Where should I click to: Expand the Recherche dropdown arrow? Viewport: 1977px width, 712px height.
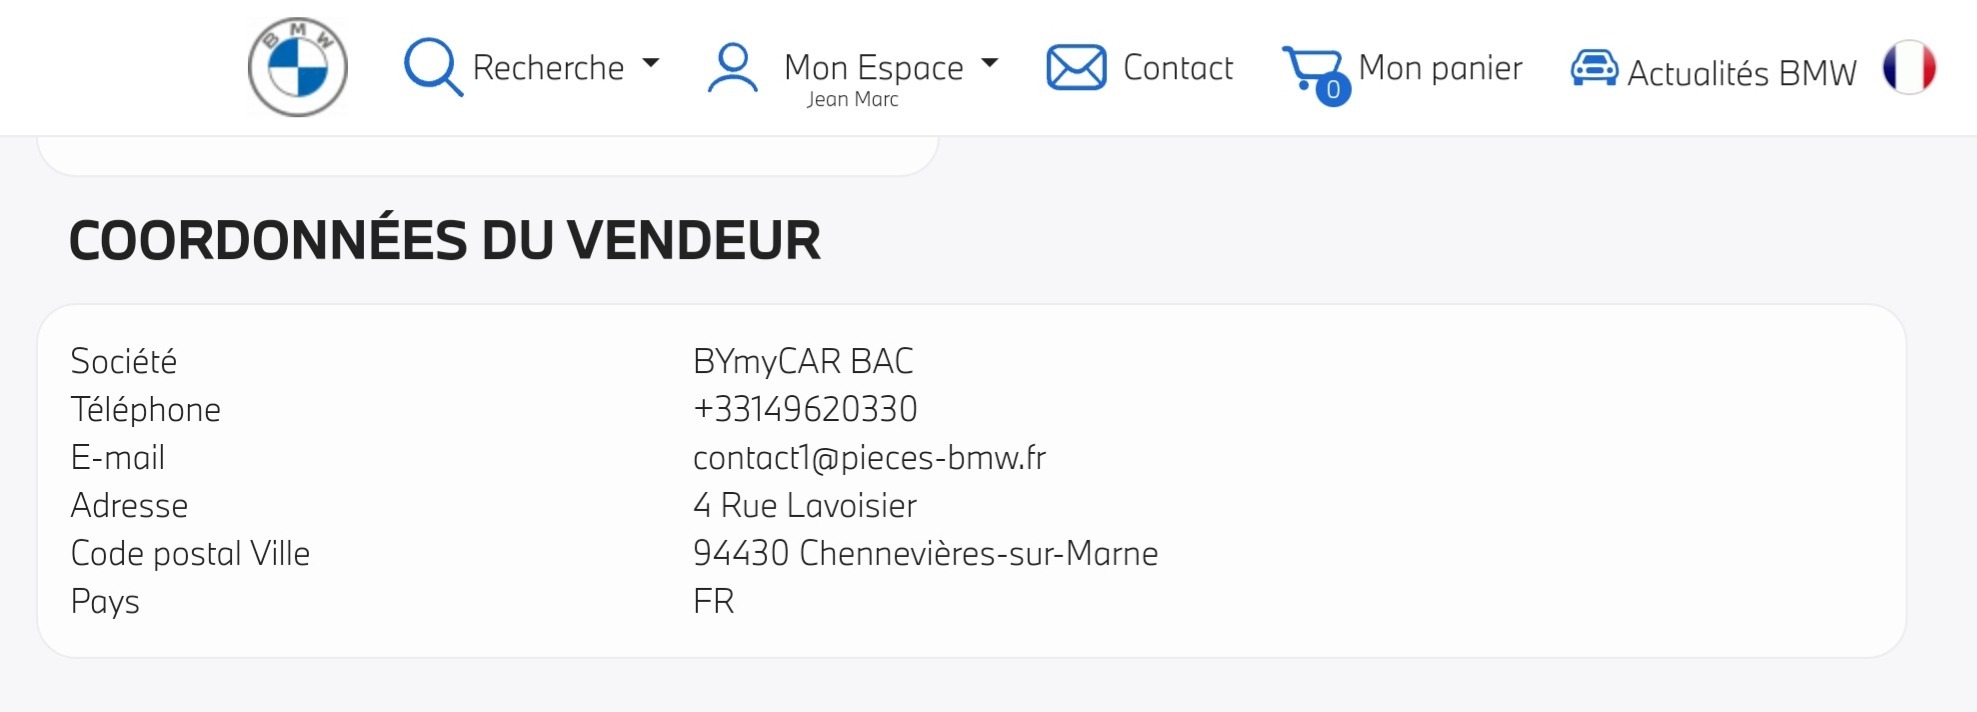point(651,63)
